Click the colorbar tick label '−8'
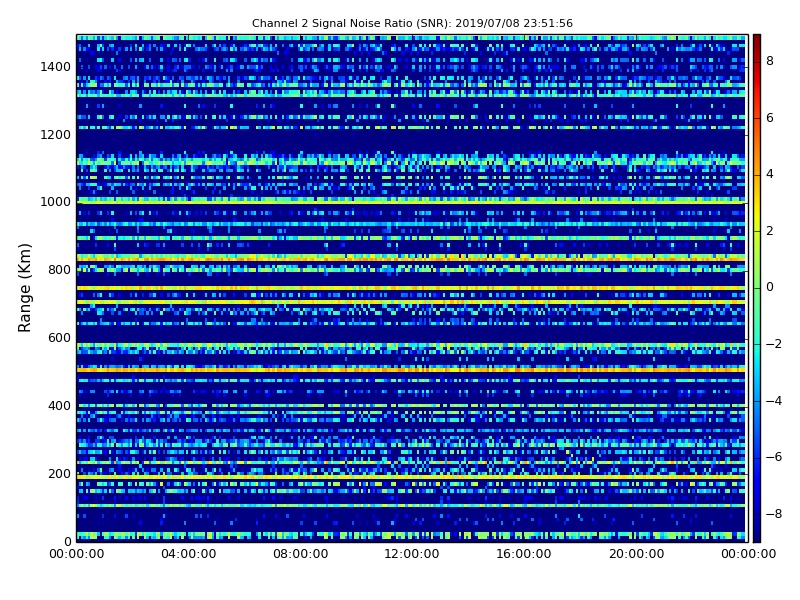 coord(774,514)
